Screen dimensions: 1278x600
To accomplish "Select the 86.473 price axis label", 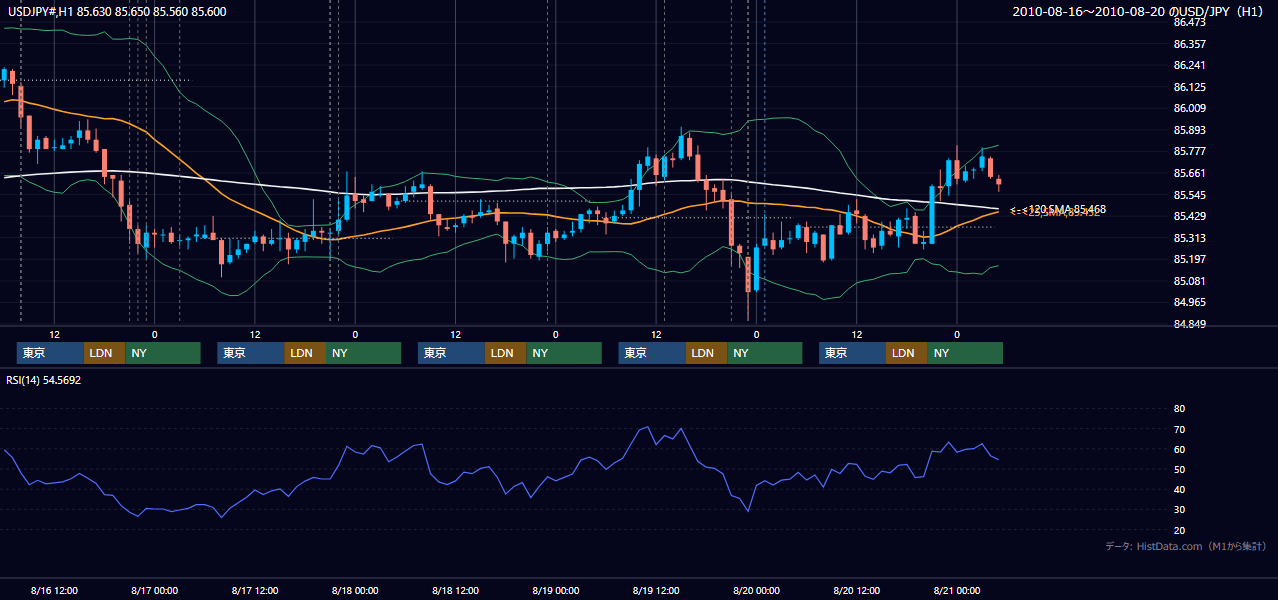I will click(x=1190, y=22).
